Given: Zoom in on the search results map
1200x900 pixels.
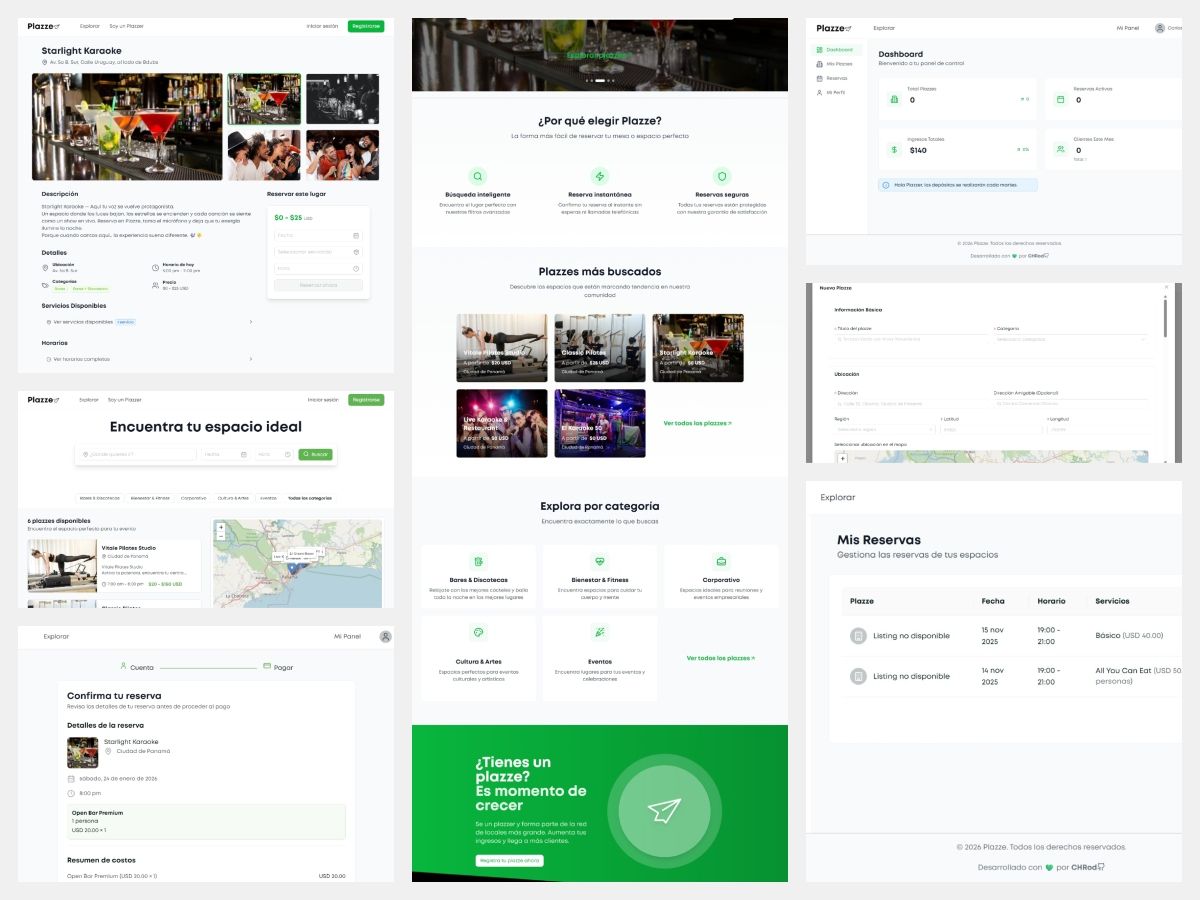Looking at the screenshot, I should [x=221, y=527].
